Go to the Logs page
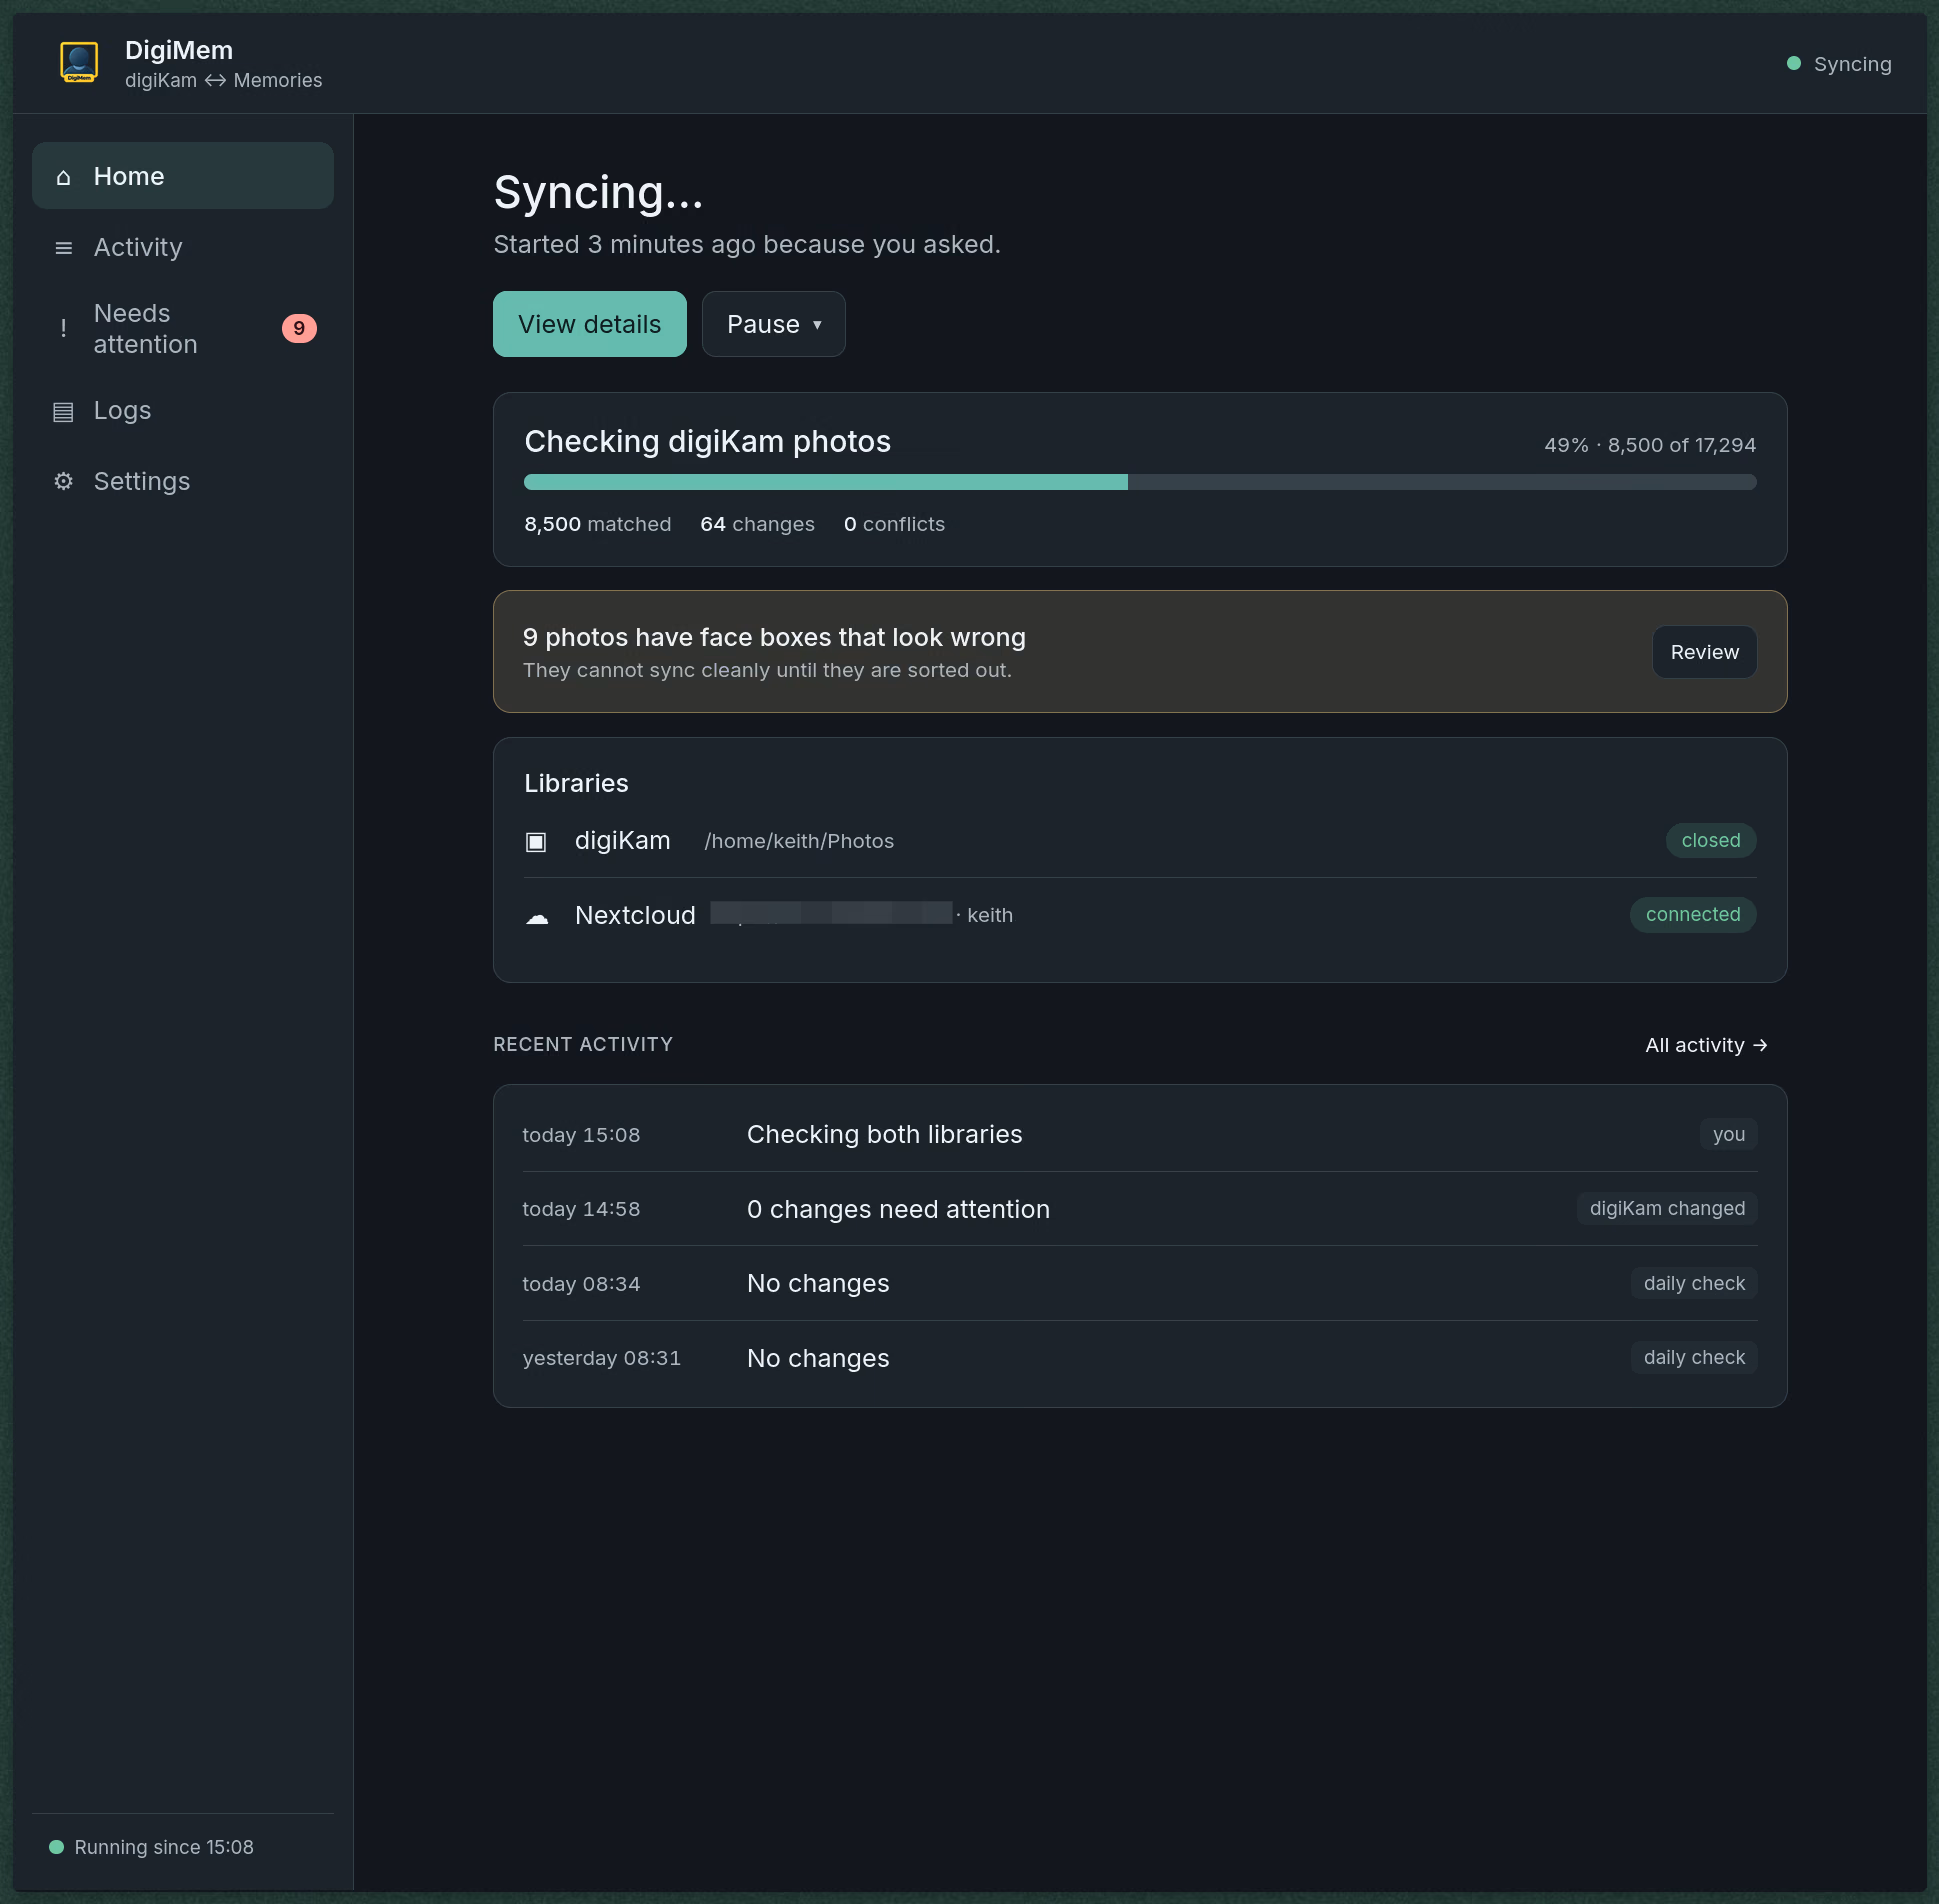This screenshot has height=1904, width=1939. coord(183,410)
